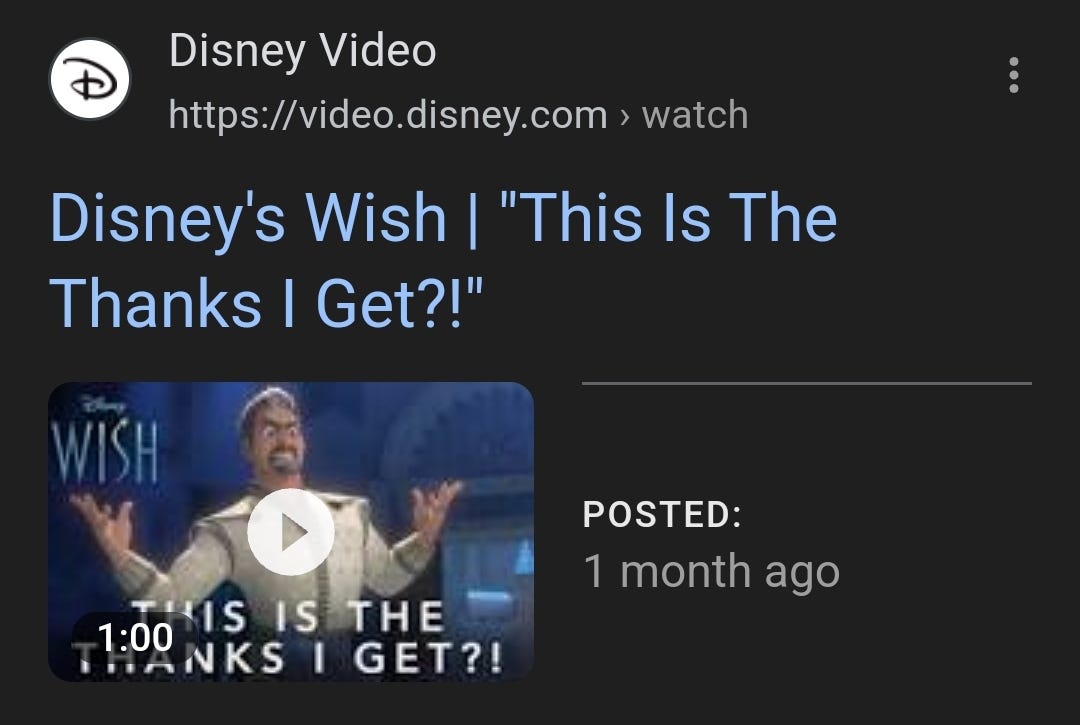Image resolution: width=1080 pixels, height=725 pixels.
Task: Click the POSTED label
Action: click(662, 514)
